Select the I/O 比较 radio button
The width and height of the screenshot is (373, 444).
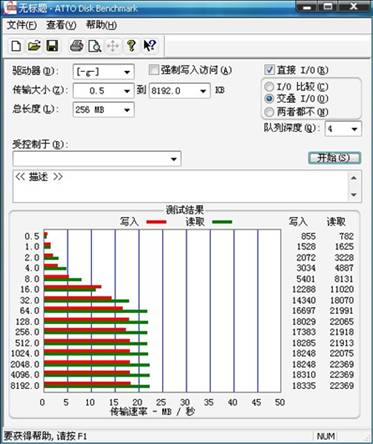269,87
